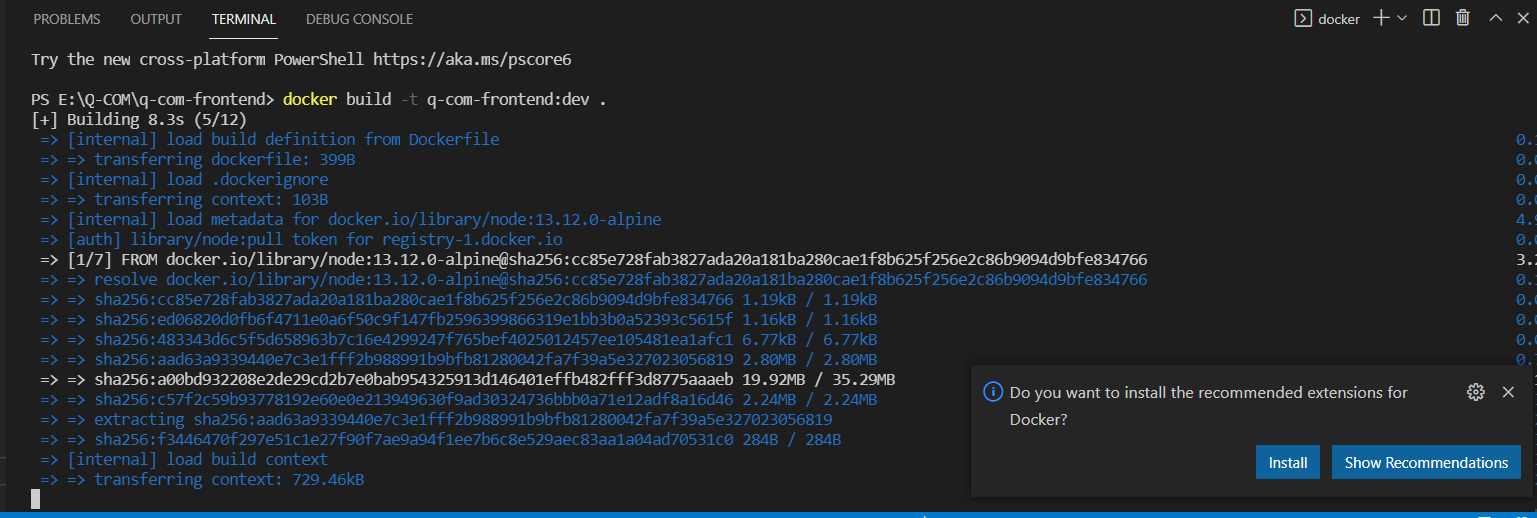The image size is (1537, 518).
Task: Click 'load metadata for docker.io' line
Action: (x=351, y=219)
